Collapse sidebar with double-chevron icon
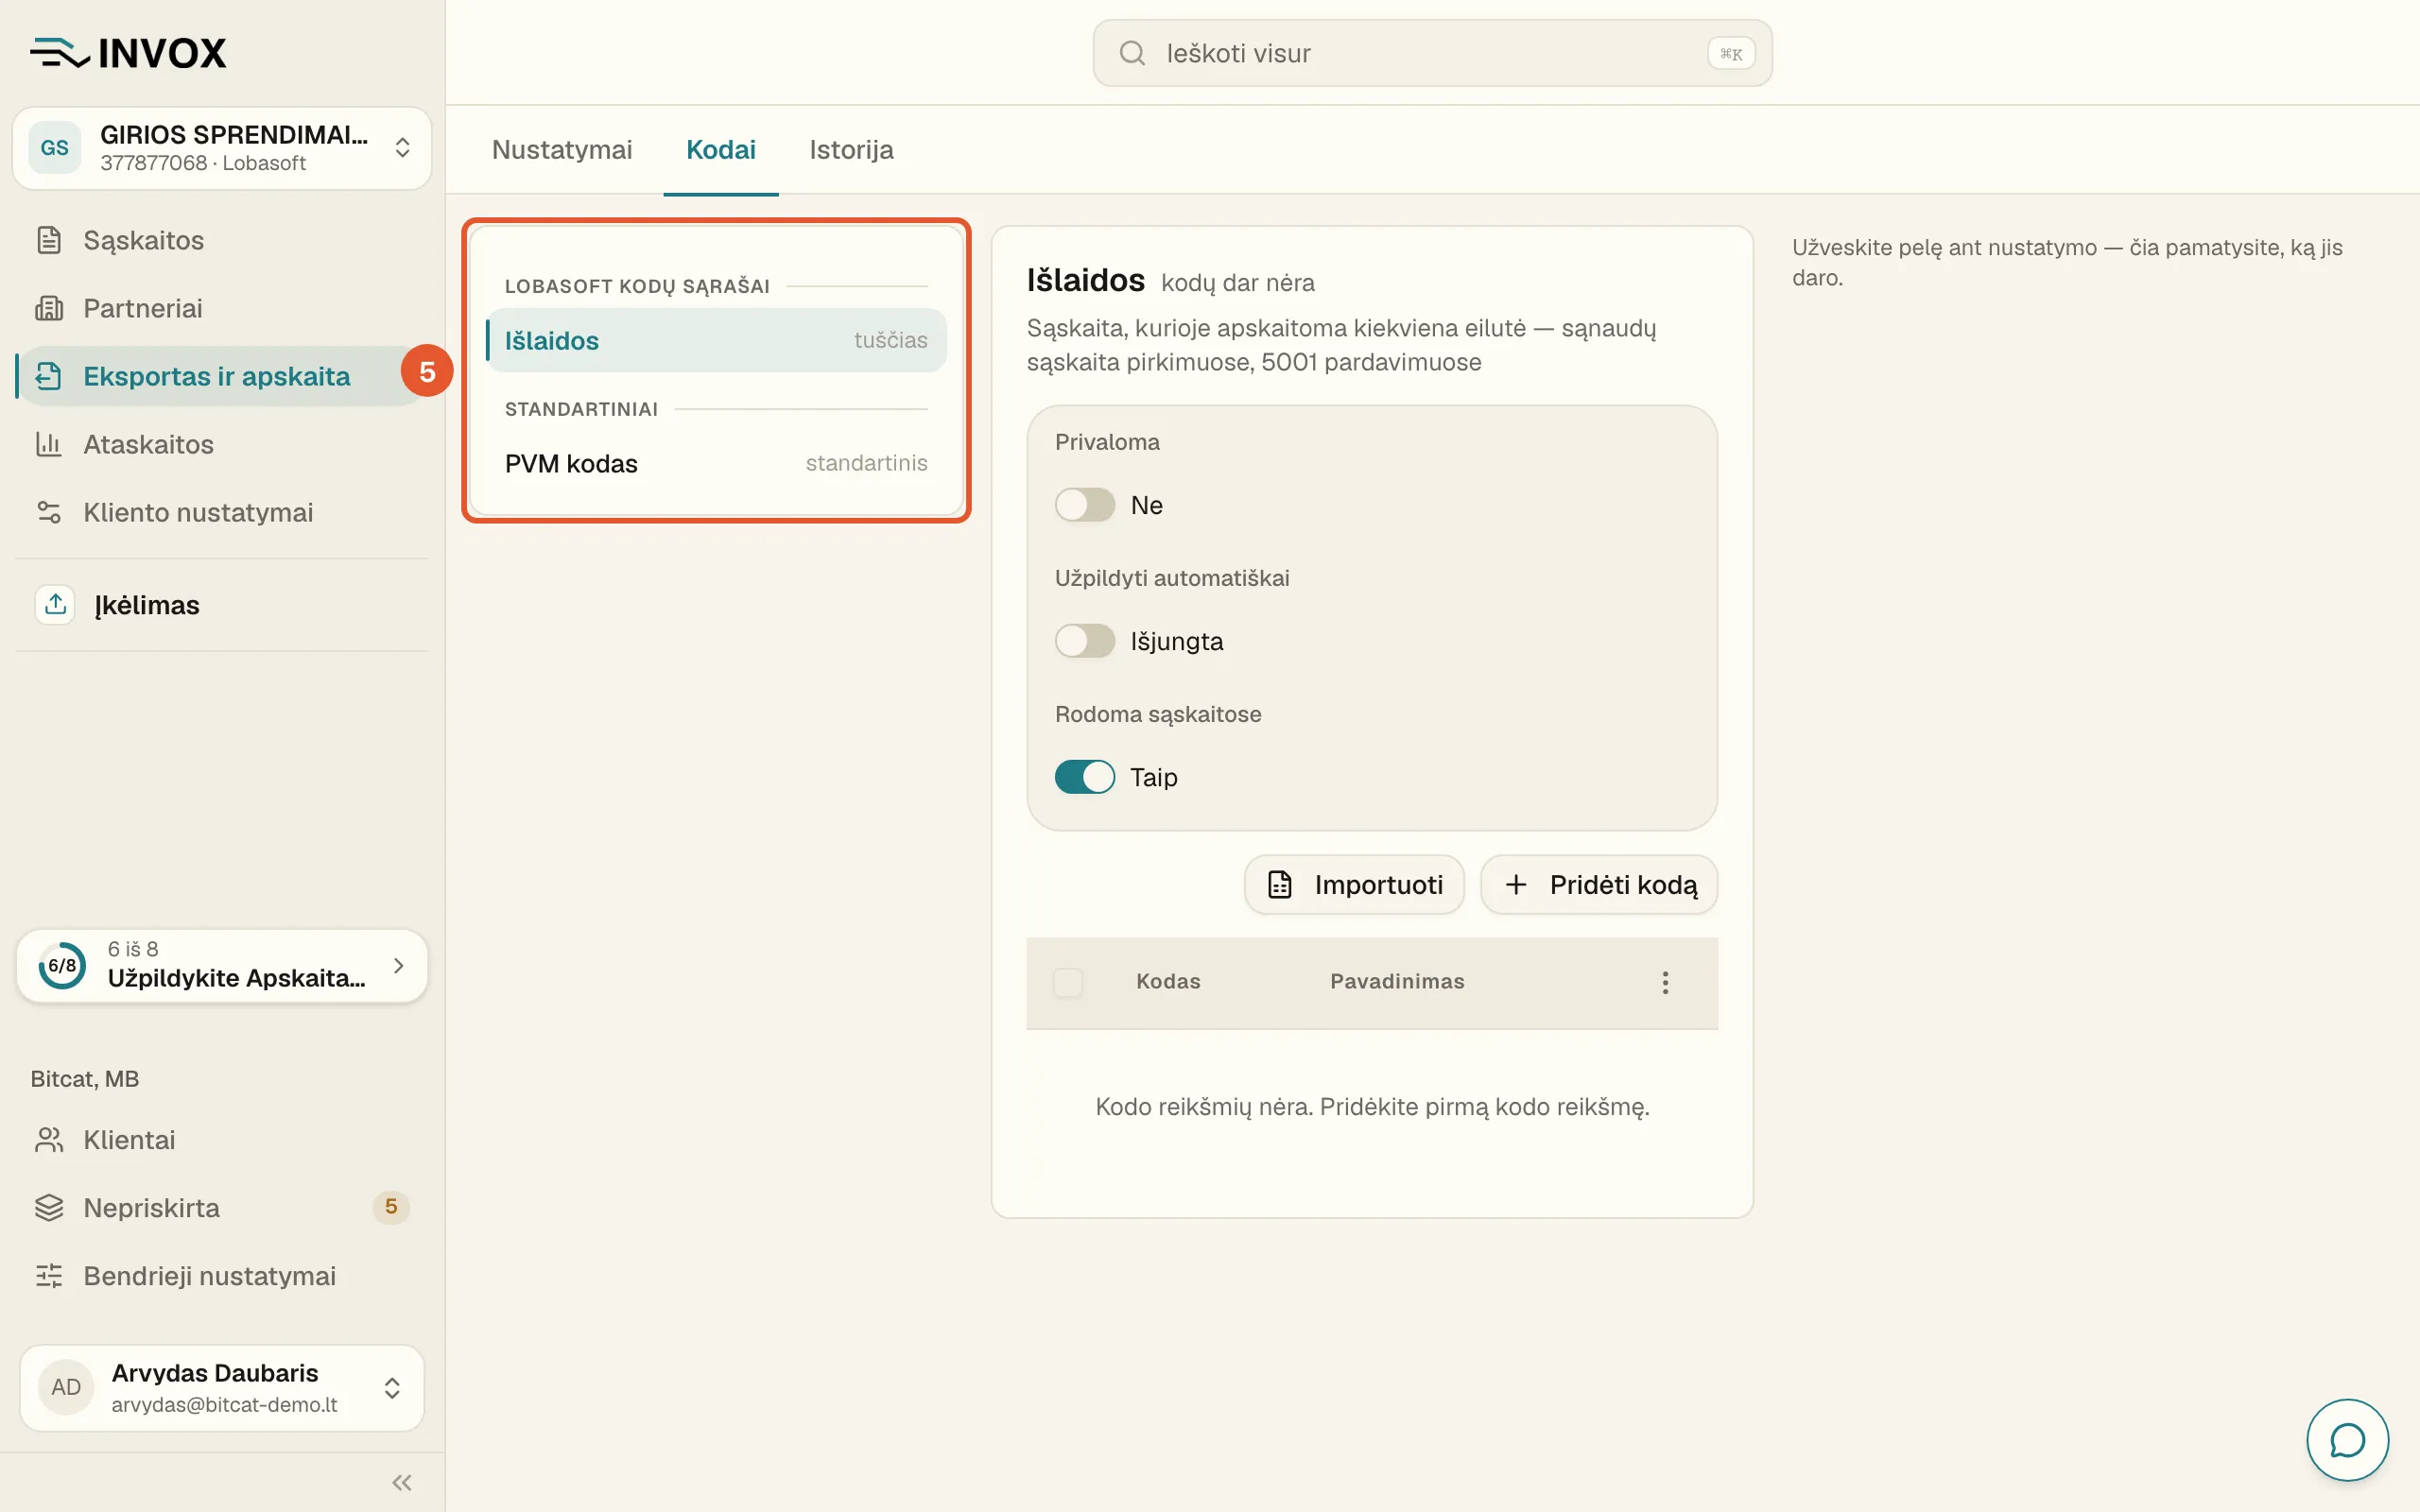The width and height of the screenshot is (2420, 1512). [x=402, y=1482]
